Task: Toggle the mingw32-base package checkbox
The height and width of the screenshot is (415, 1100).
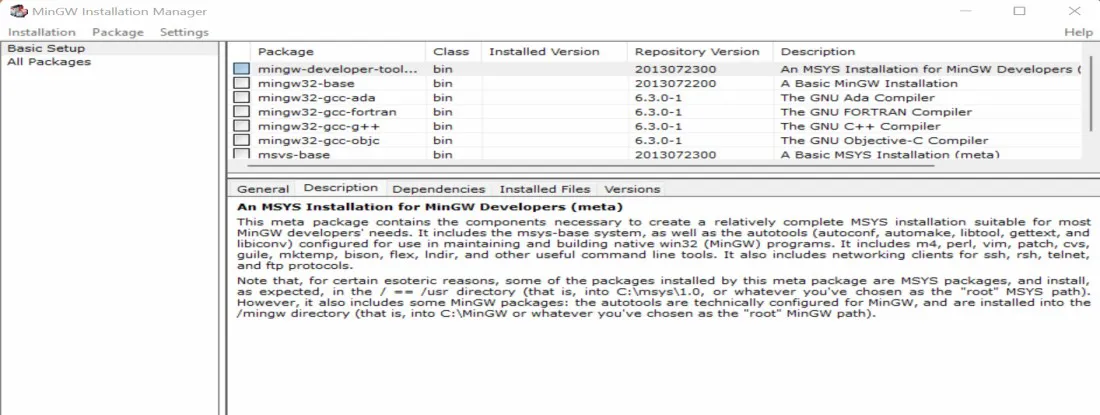Action: click(x=242, y=84)
